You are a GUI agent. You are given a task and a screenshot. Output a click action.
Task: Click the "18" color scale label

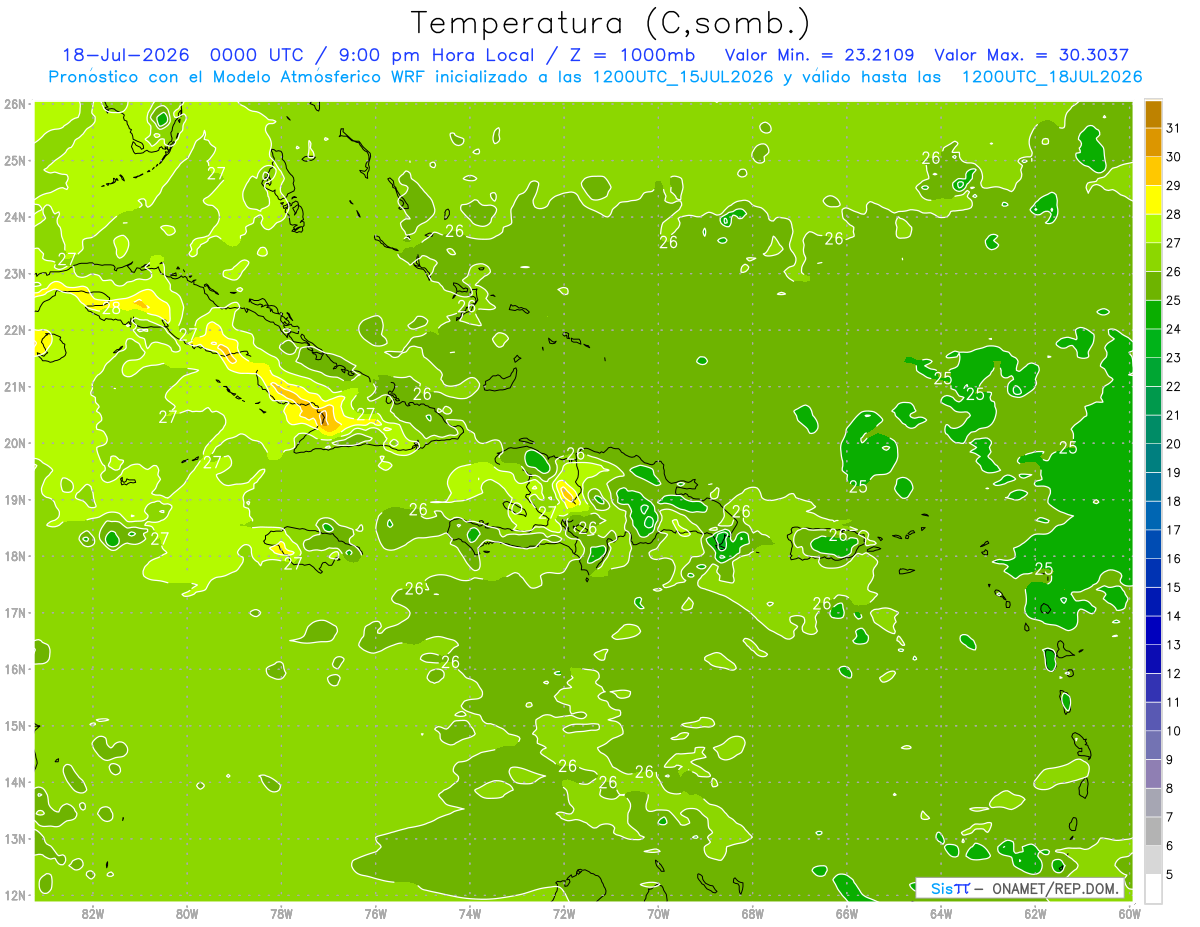[x=1174, y=501]
